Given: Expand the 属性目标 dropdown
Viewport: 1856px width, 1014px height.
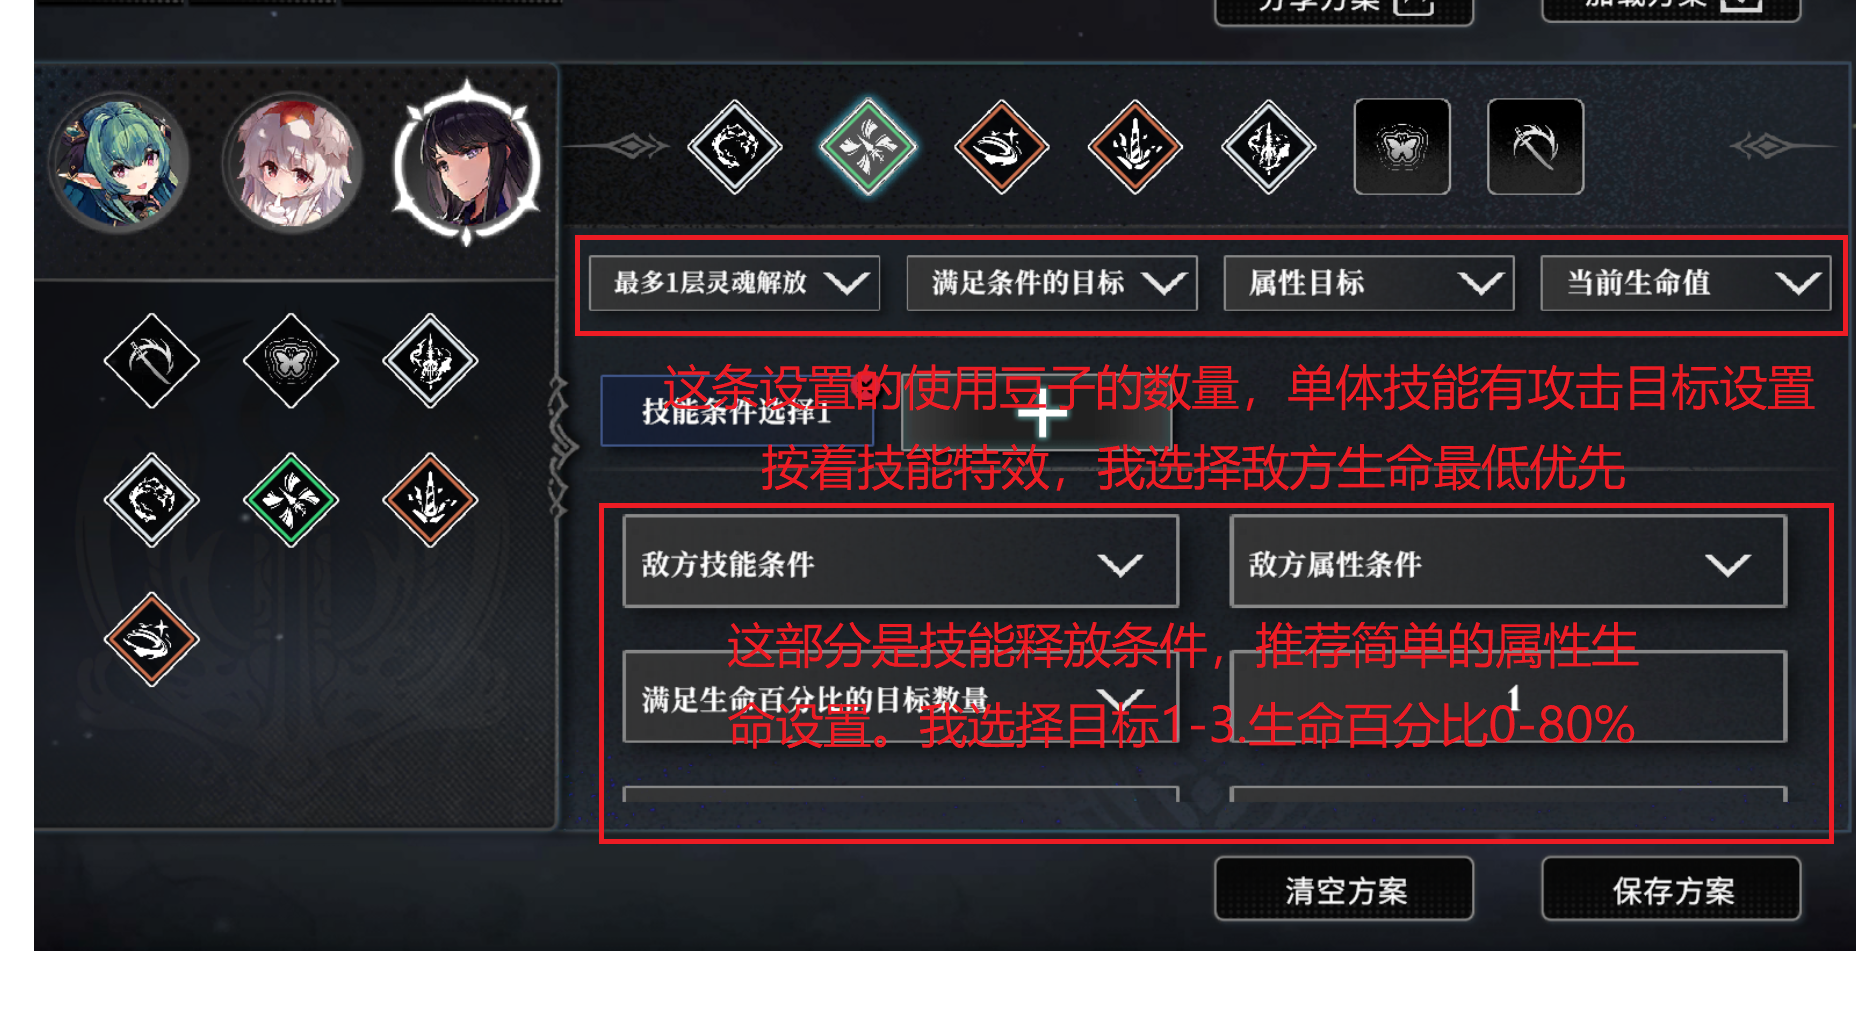Looking at the screenshot, I should click(x=1369, y=283).
